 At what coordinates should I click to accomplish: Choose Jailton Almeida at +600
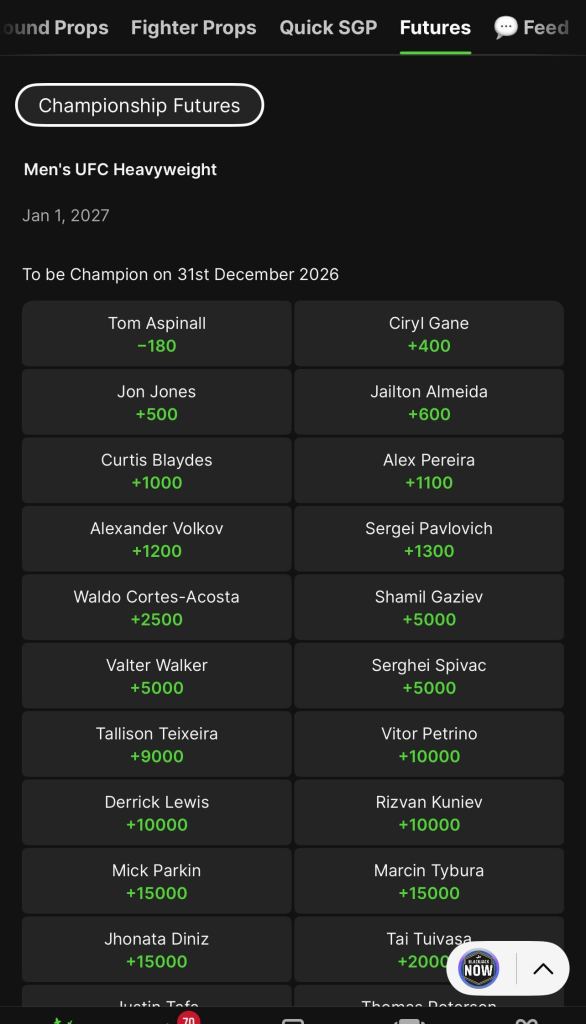pos(429,402)
